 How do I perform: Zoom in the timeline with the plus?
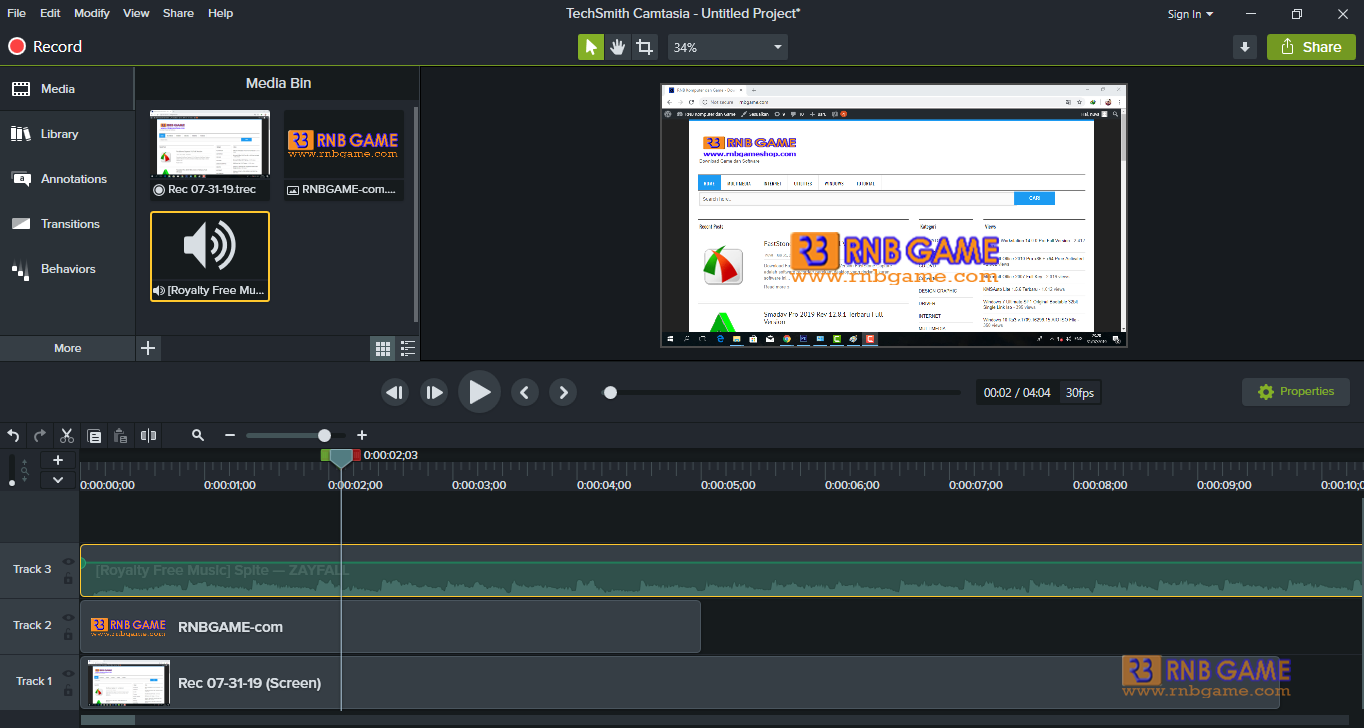362,435
